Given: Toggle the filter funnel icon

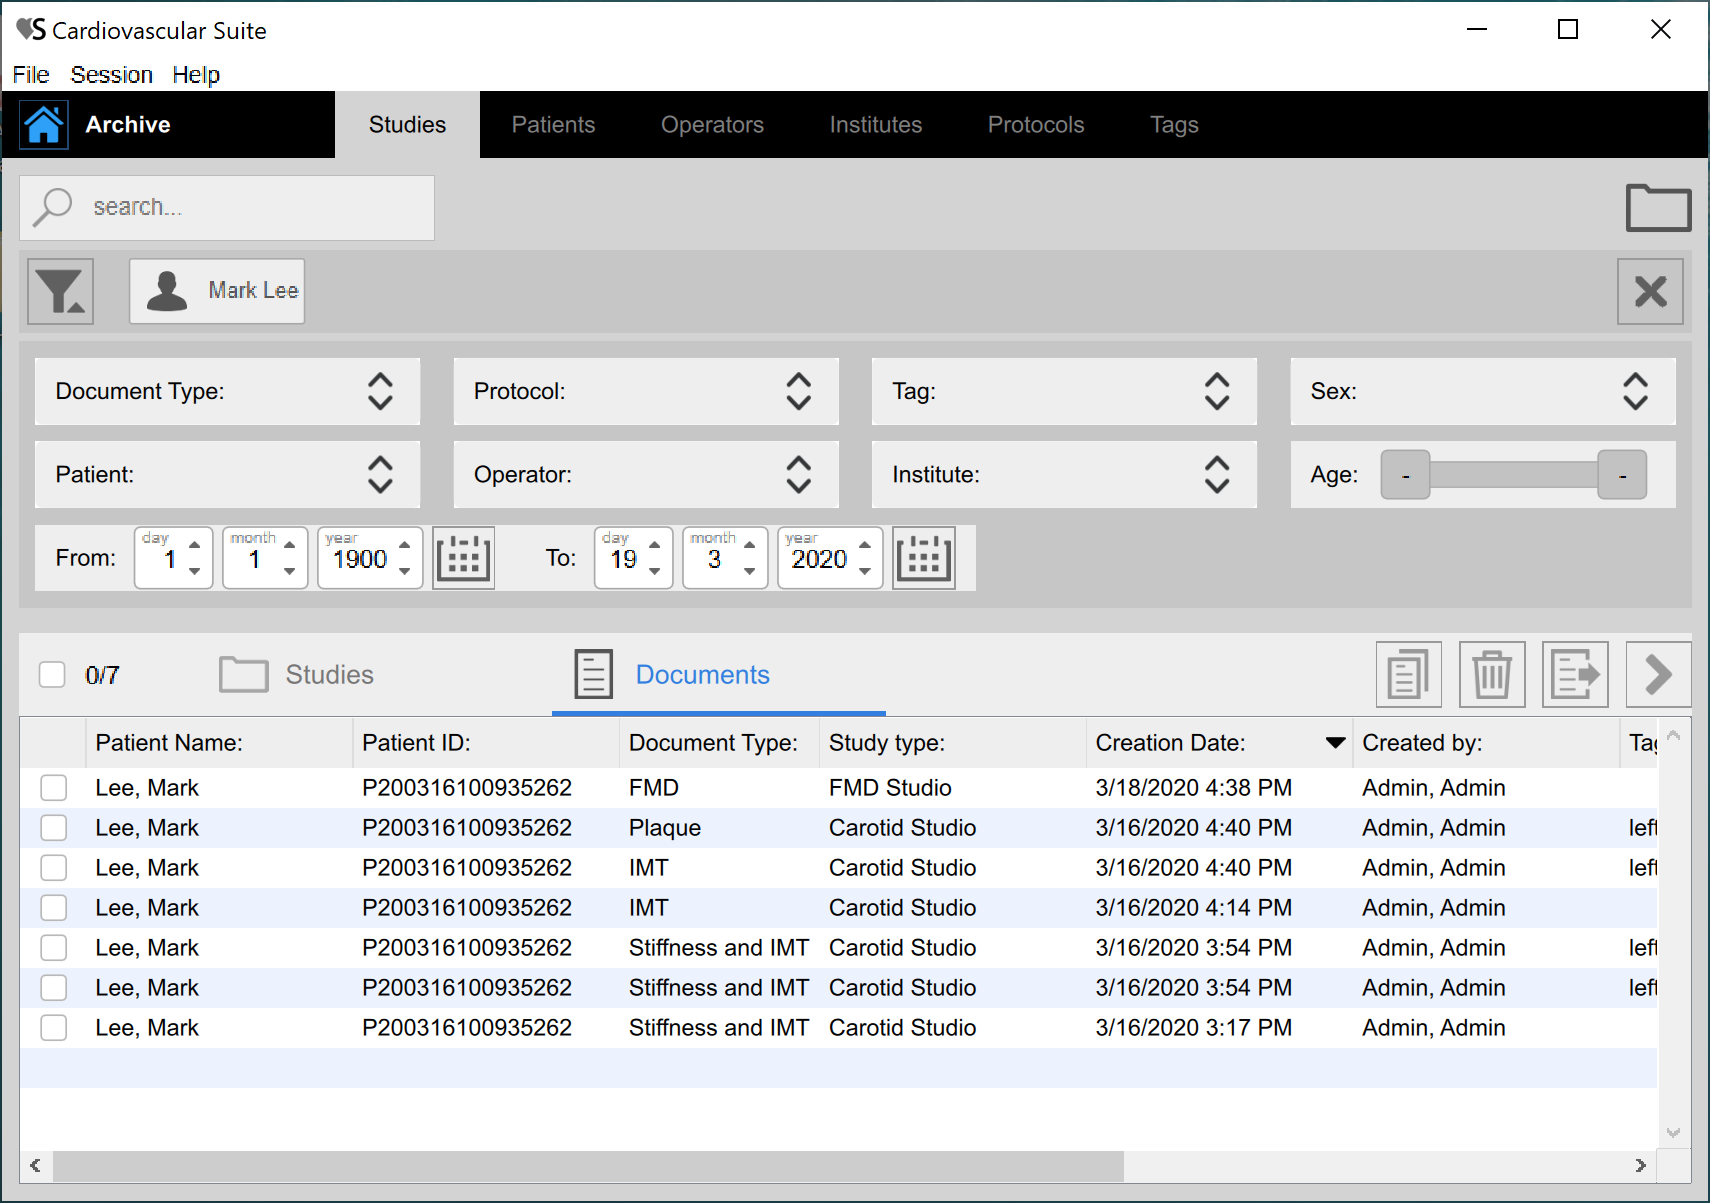Looking at the screenshot, I should [x=61, y=292].
